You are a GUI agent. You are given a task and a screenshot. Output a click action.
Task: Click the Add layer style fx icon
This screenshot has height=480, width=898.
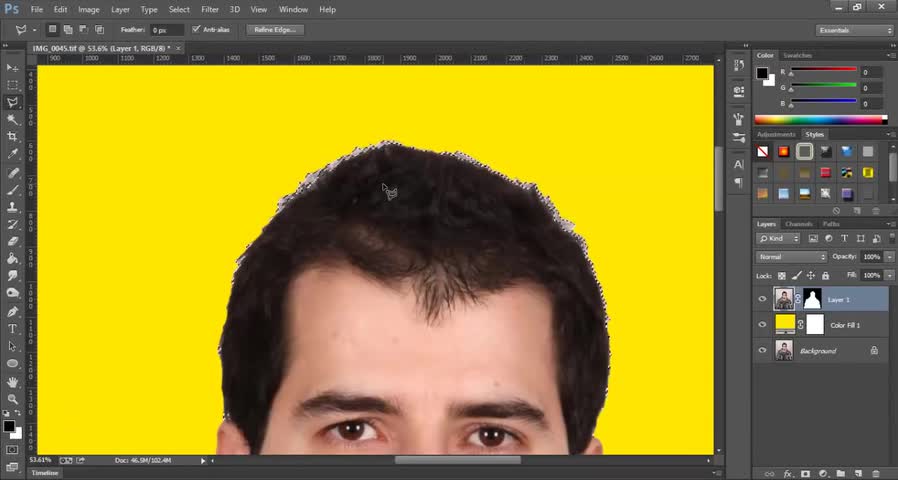point(788,474)
